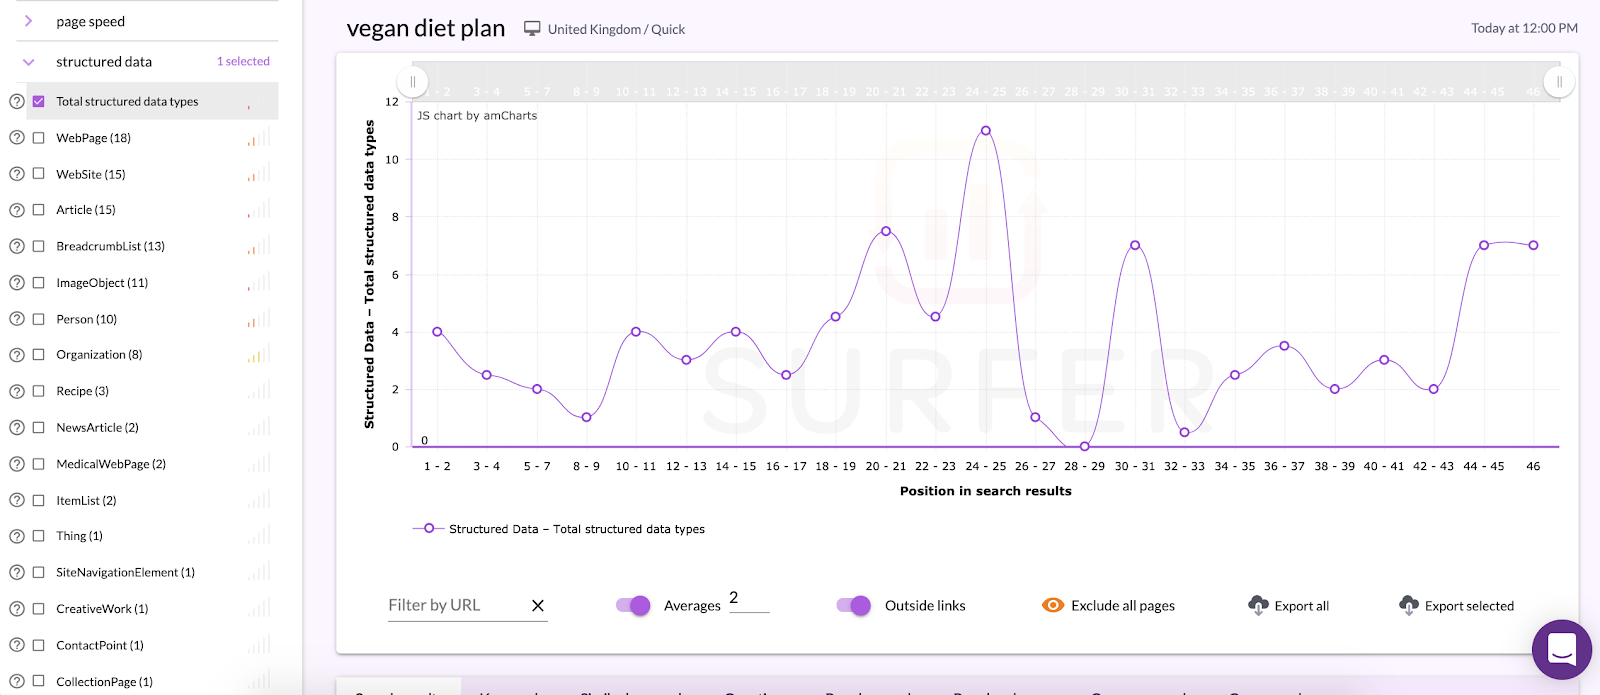Check the WebPage (18) checkbox

click(x=39, y=138)
